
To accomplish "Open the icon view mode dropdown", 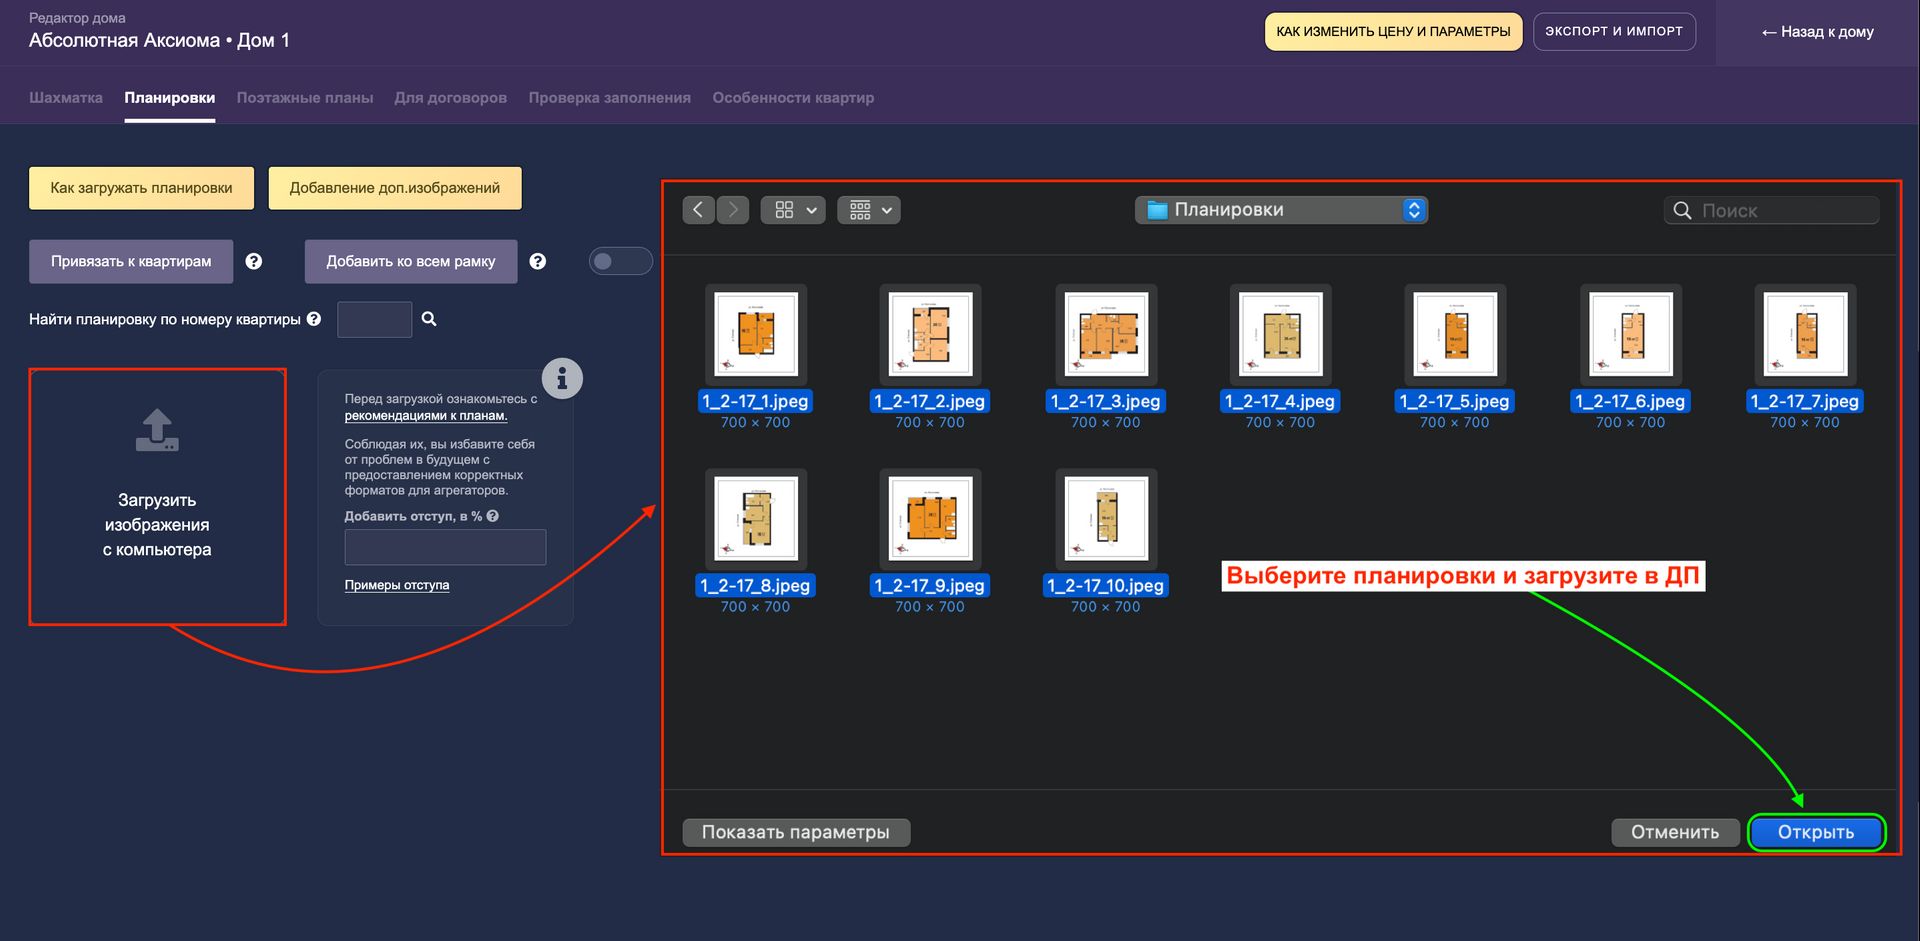I will (x=793, y=210).
